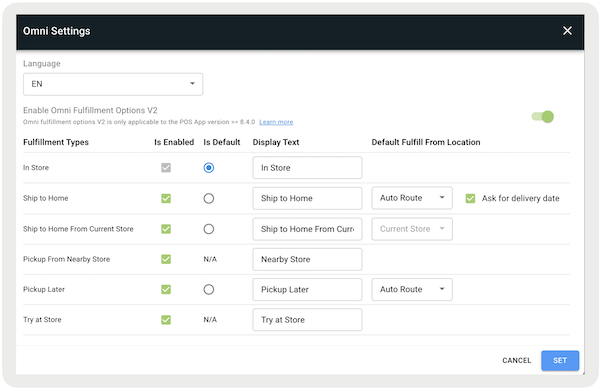The height and width of the screenshot is (388, 600).
Task: Uncheck Pickup Later enabled checkbox
Action: click(x=166, y=289)
